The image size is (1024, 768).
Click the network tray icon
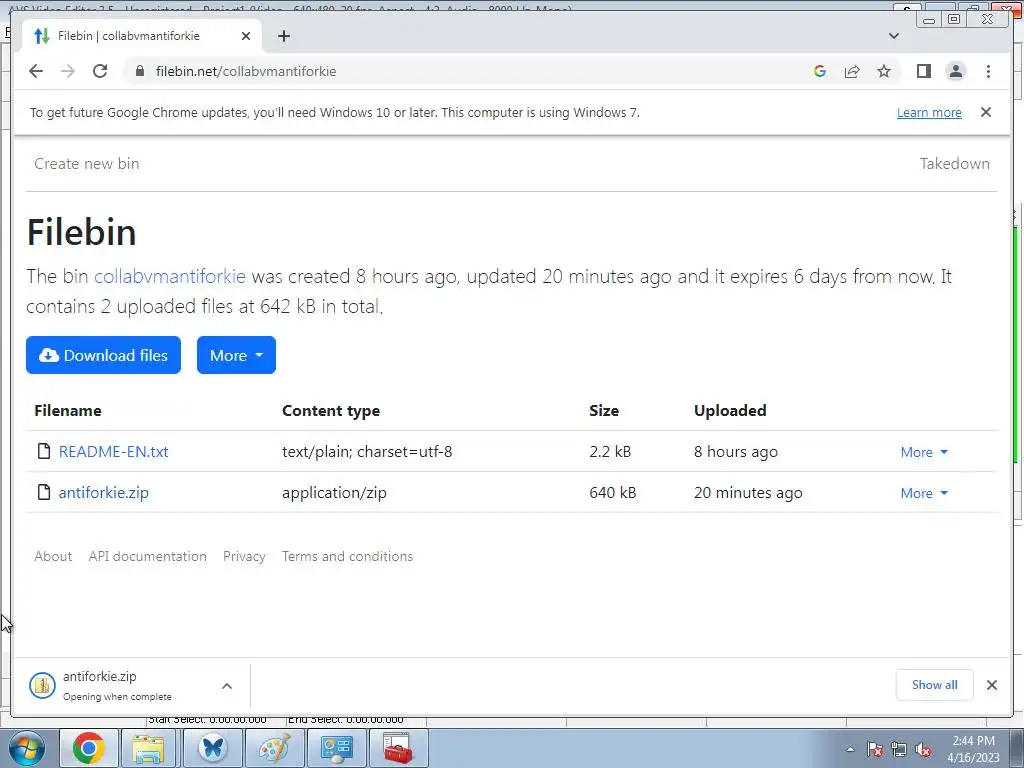coord(899,749)
